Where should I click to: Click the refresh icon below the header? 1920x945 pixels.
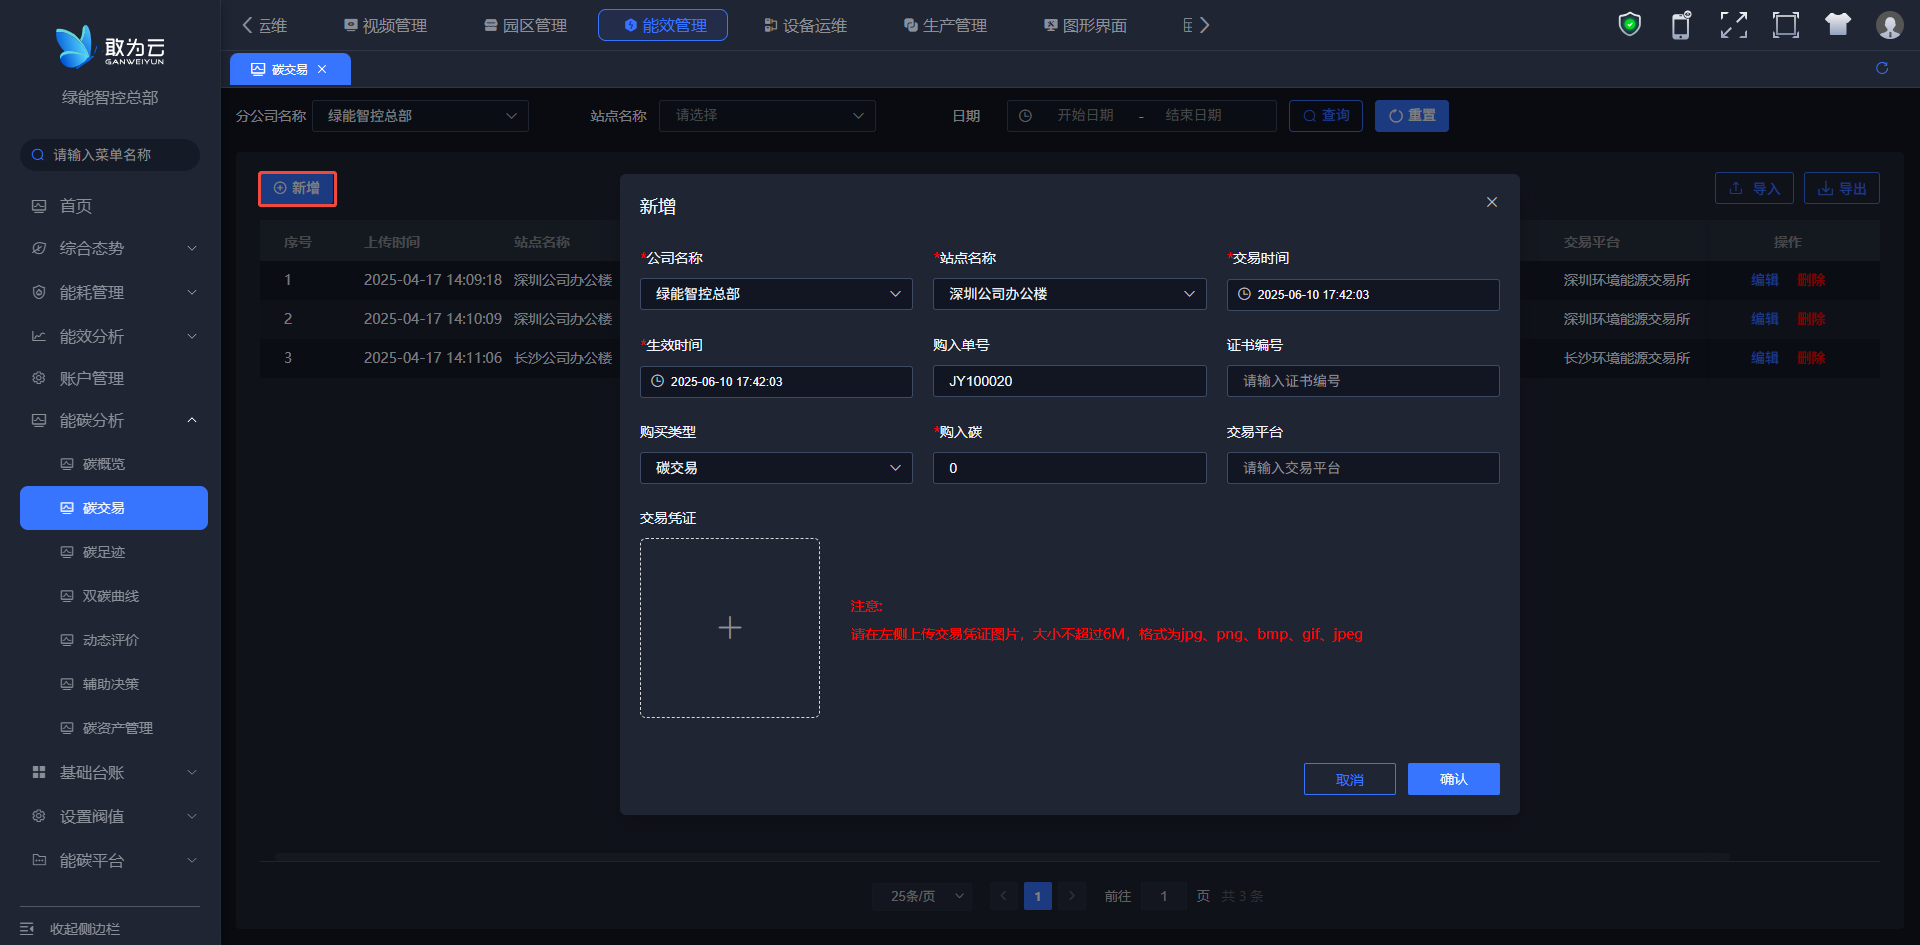click(x=1882, y=68)
